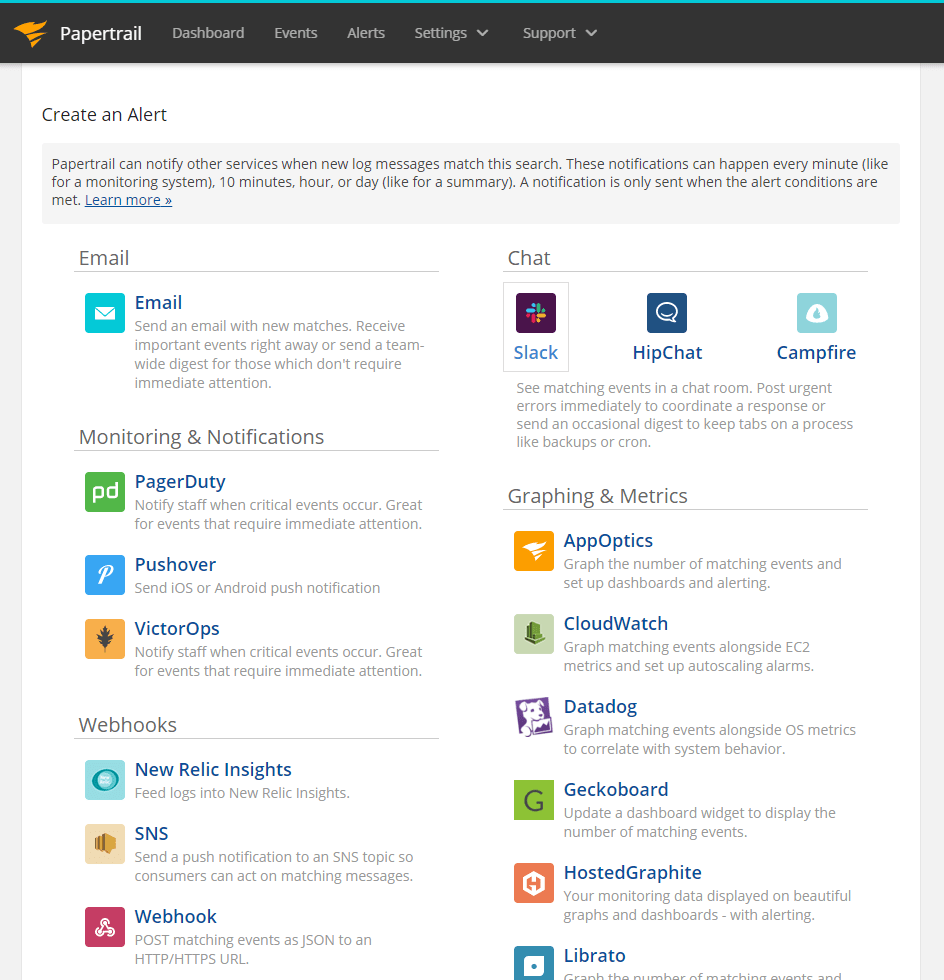Image resolution: width=944 pixels, height=980 pixels.
Task: Click the 'Webhooks' section heading
Action: [x=128, y=725]
